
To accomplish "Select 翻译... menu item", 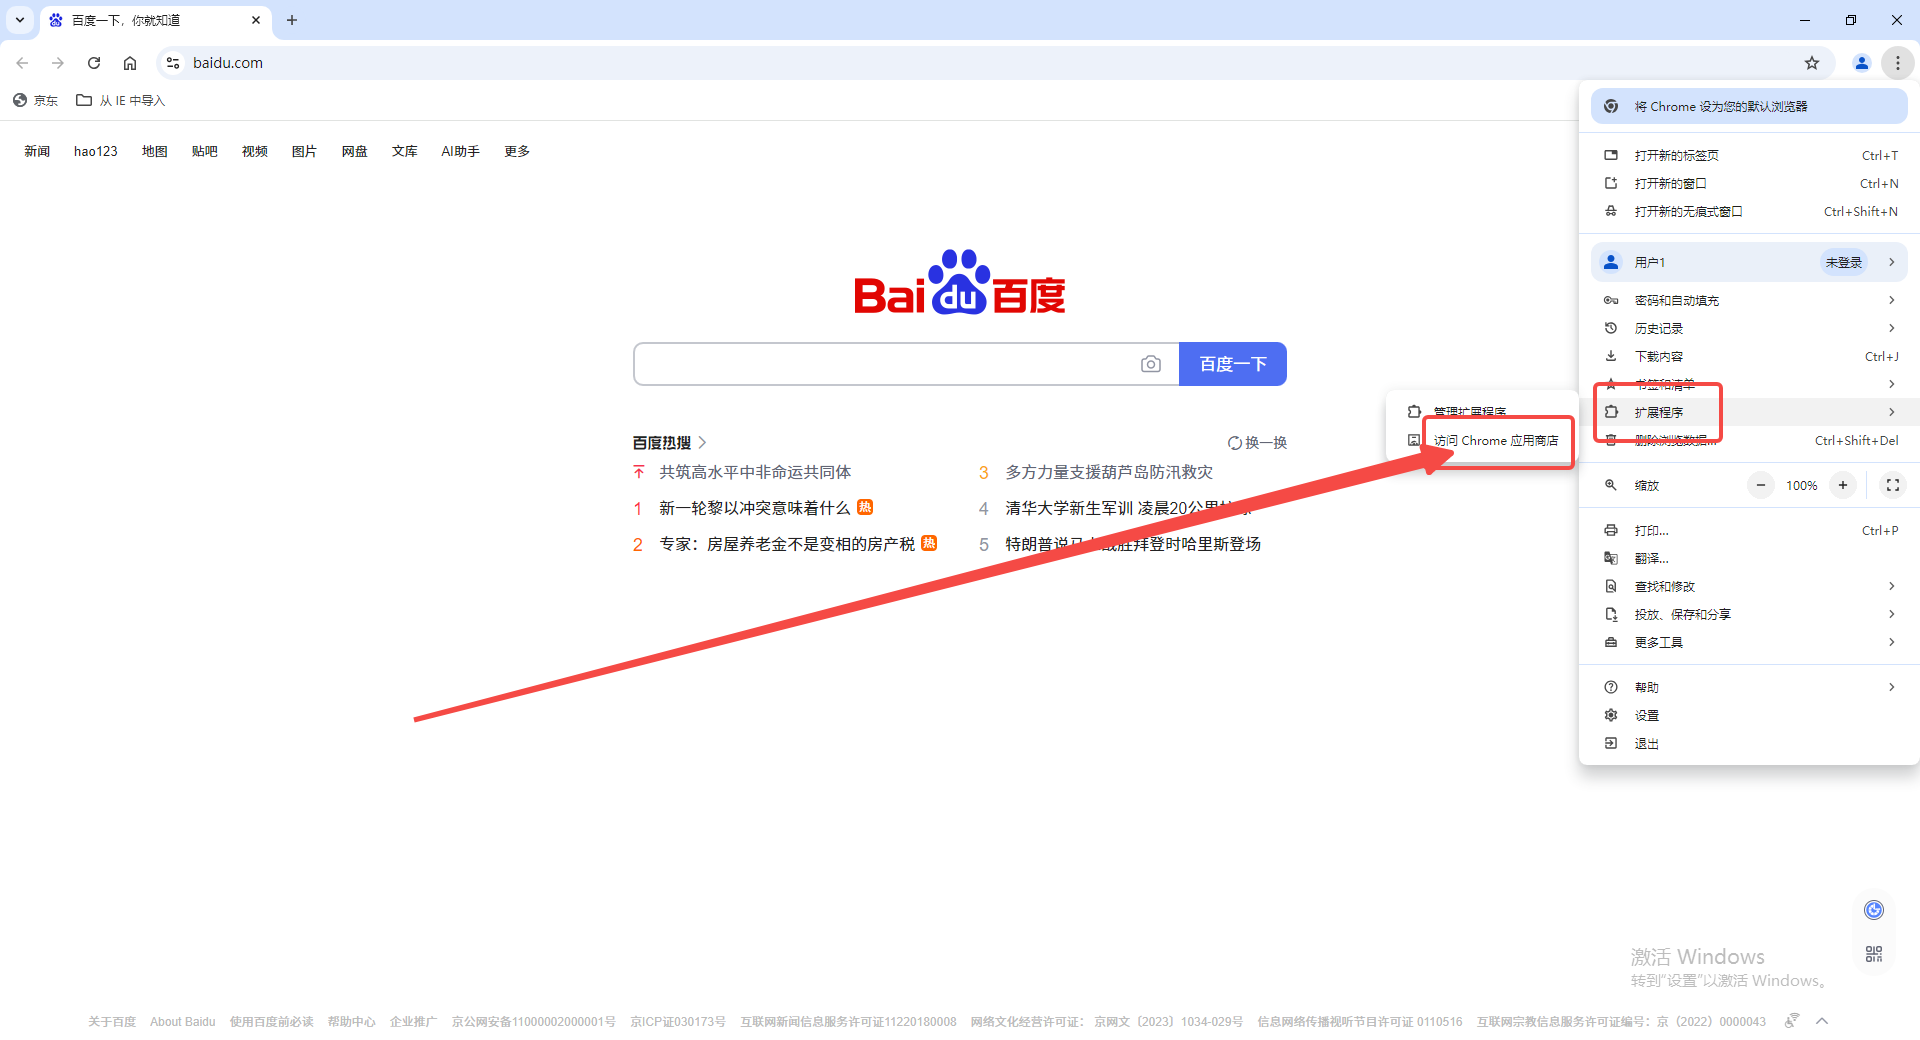I will coord(1749,558).
